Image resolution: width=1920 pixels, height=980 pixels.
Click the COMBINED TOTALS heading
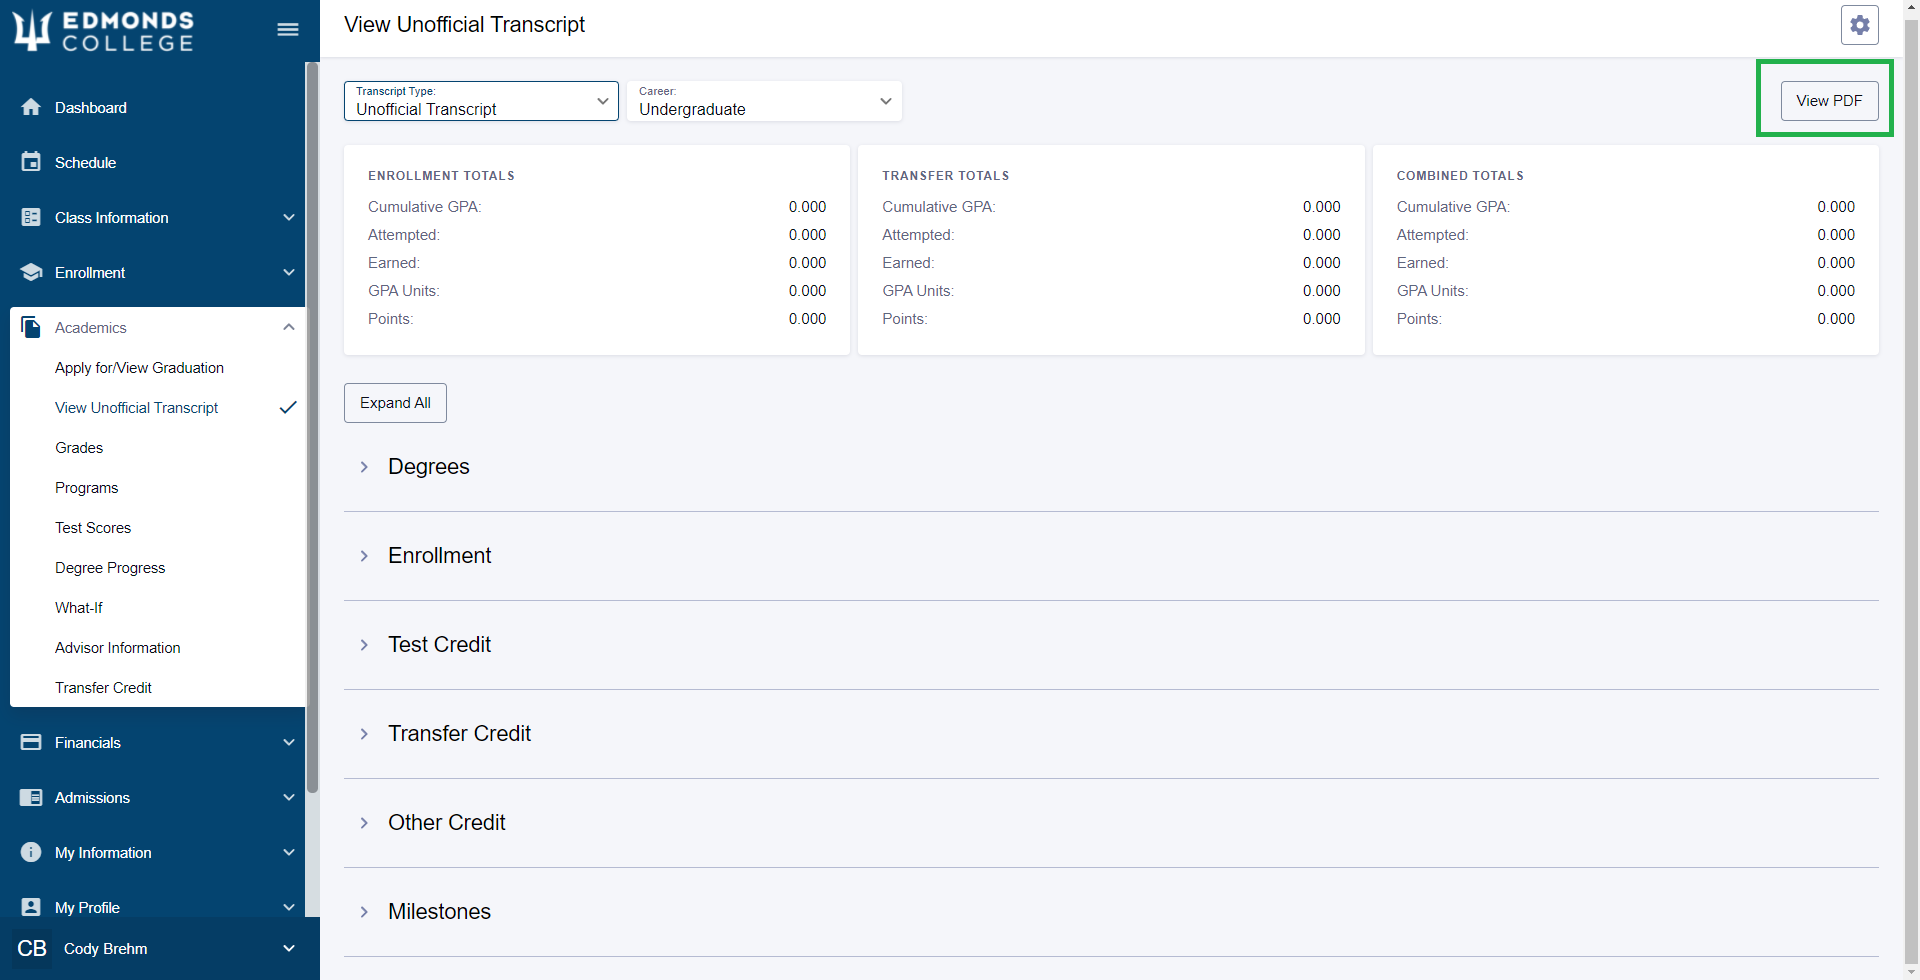point(1460,176)
